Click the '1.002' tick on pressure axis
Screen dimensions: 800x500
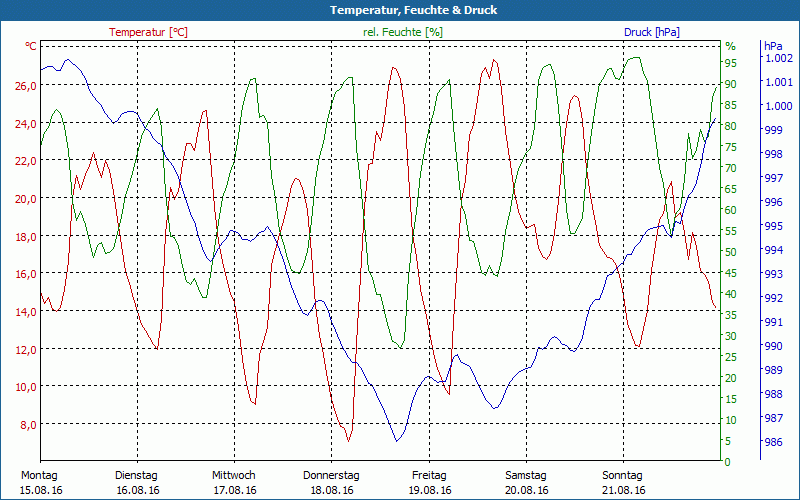[x=778, y=58]
